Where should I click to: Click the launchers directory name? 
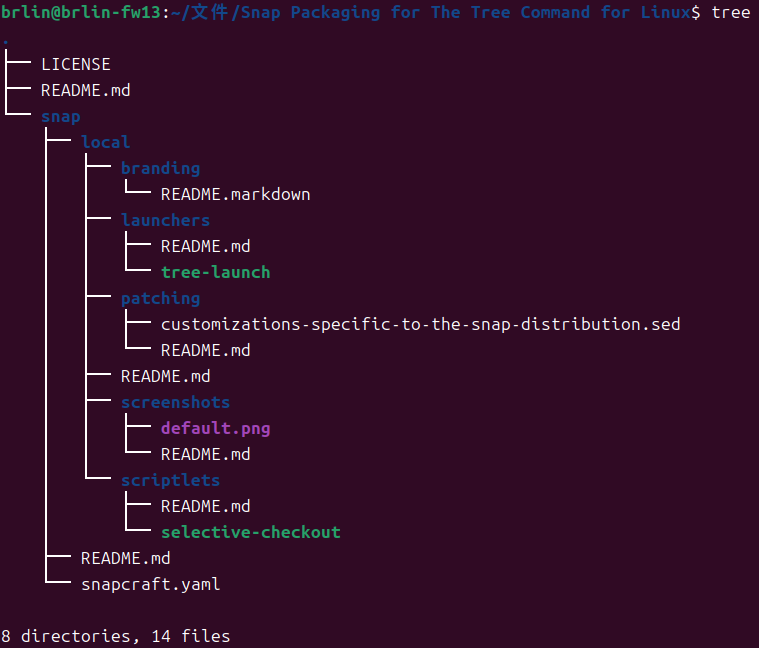click(x=165, y=220)
